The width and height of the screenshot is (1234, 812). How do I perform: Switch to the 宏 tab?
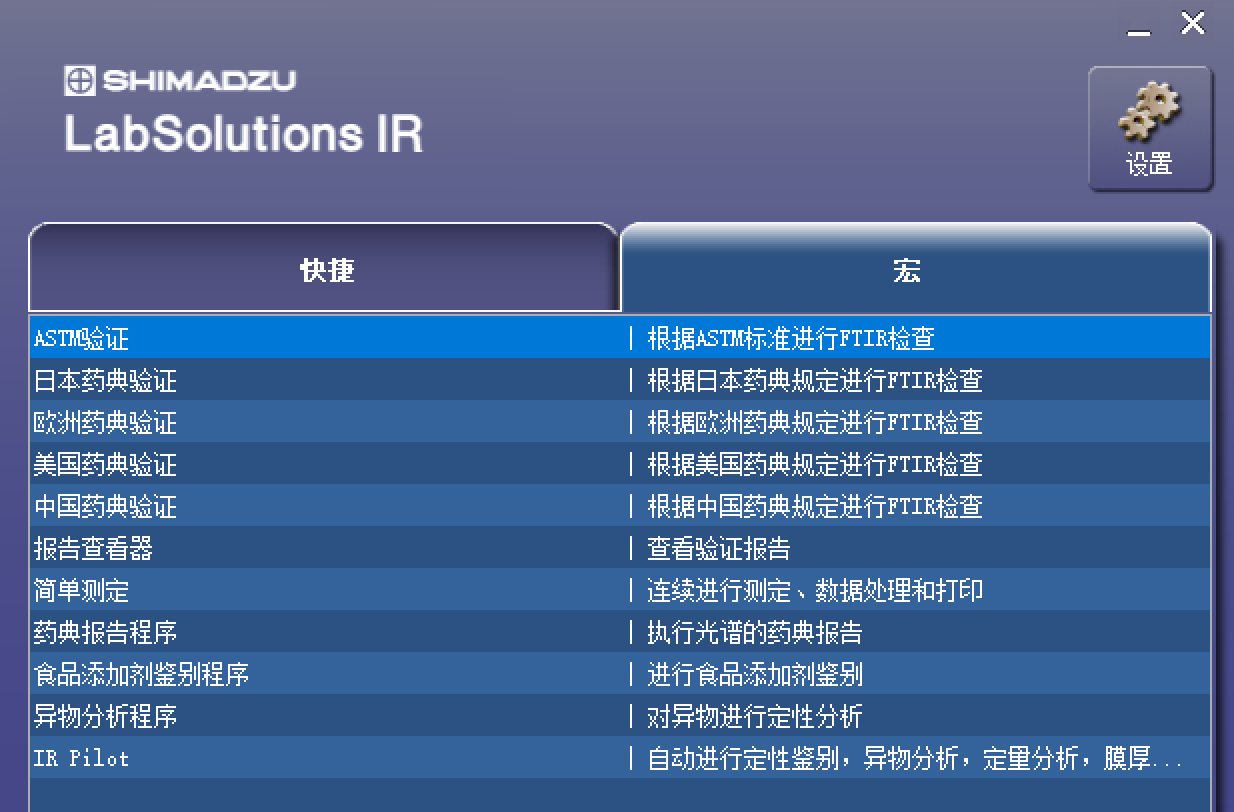916,268
